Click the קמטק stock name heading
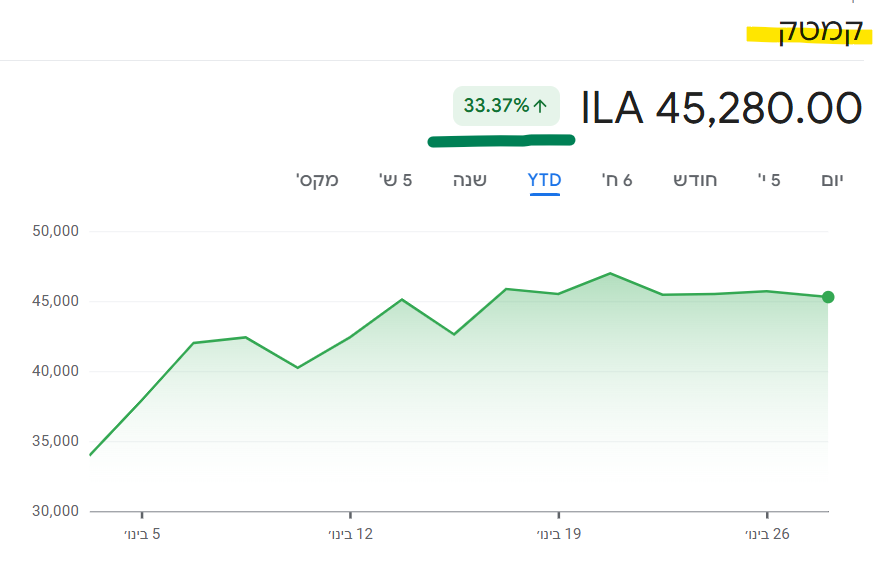This screenshot has height=562, width=880. 820,31
